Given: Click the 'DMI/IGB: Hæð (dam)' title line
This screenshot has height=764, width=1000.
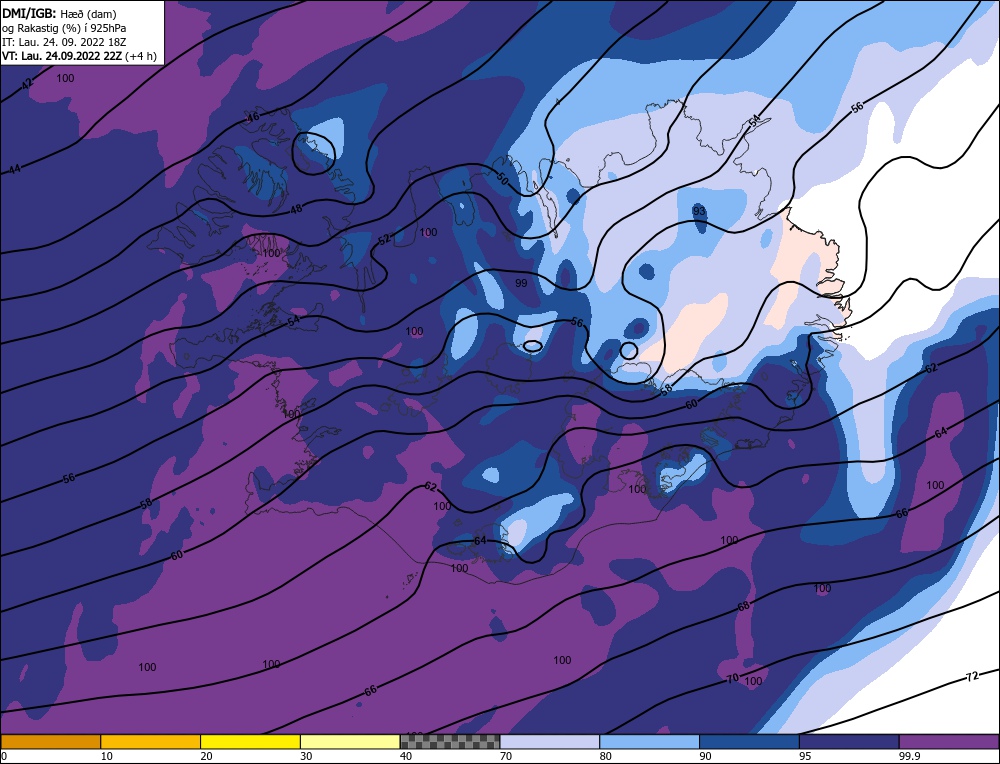Looking at the screenshot, I should click(59, 13).
